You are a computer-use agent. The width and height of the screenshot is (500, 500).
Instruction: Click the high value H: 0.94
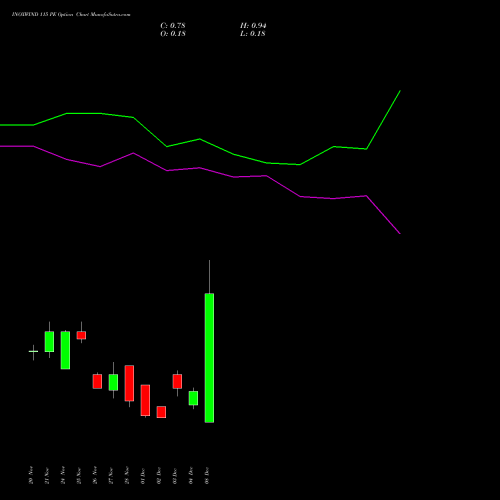[x=253, y=26]
